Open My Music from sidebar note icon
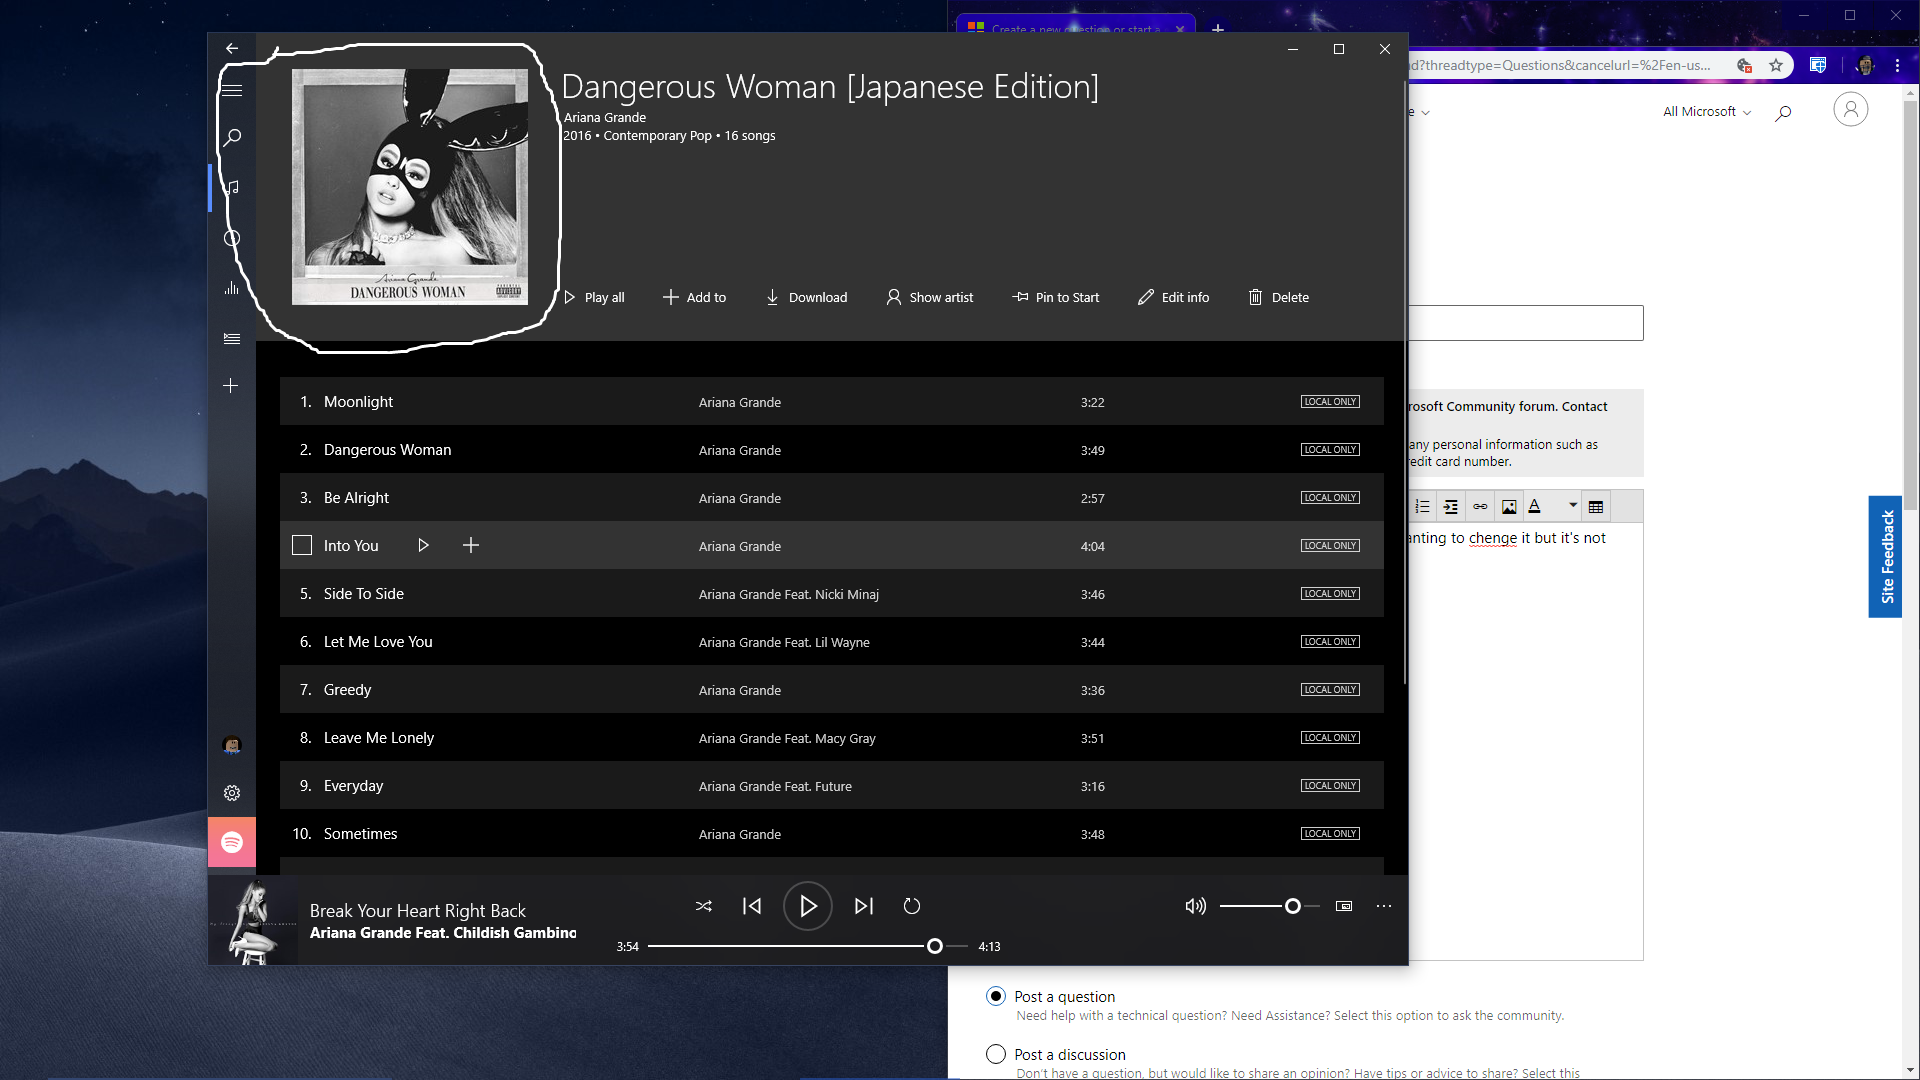The image size is (1920, 1080). (x=232, y=187)
